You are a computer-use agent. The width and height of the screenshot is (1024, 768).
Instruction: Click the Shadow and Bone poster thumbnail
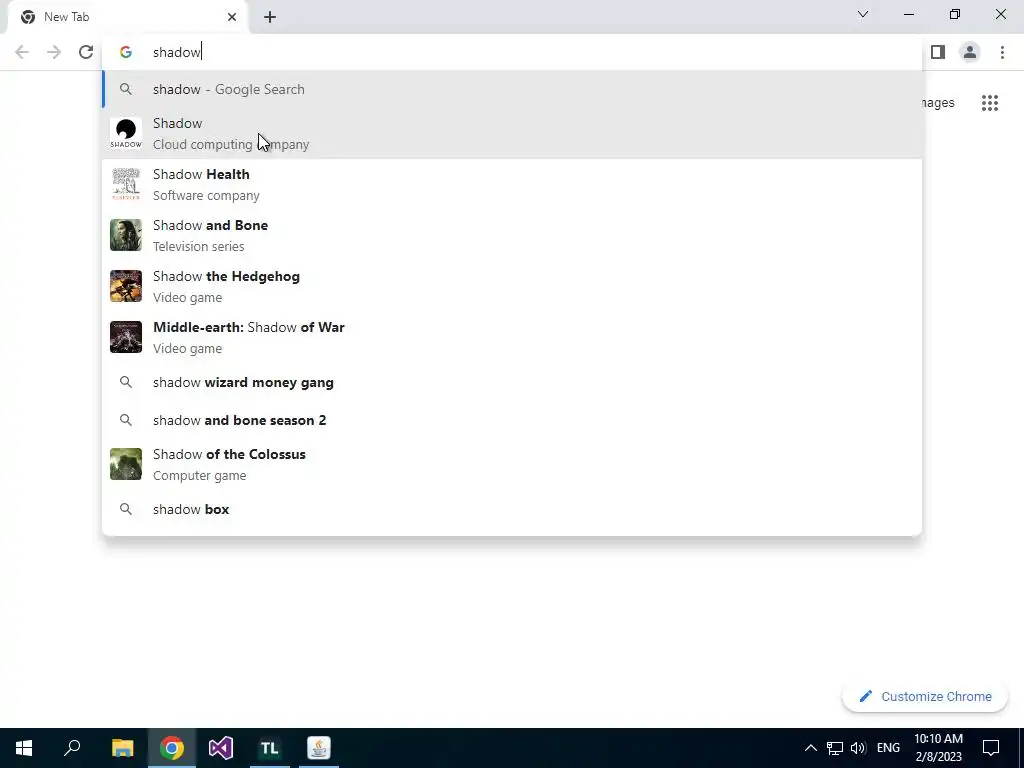[x=126, y=235]
